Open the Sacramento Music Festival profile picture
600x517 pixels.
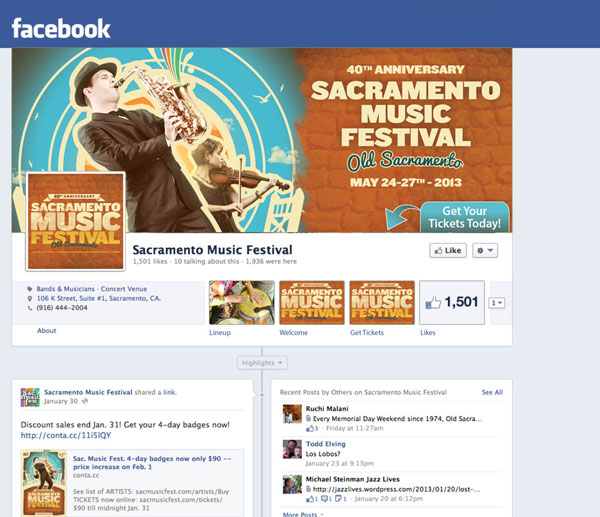pyautogui.click(x=75, y=222)
